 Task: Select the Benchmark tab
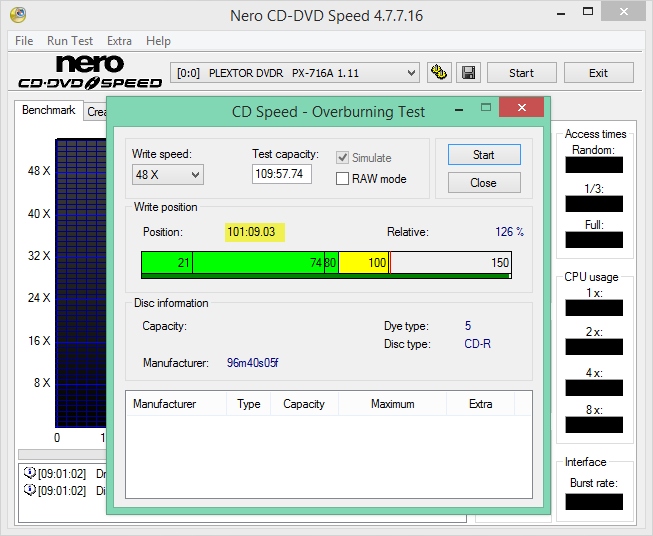(49, 111)
